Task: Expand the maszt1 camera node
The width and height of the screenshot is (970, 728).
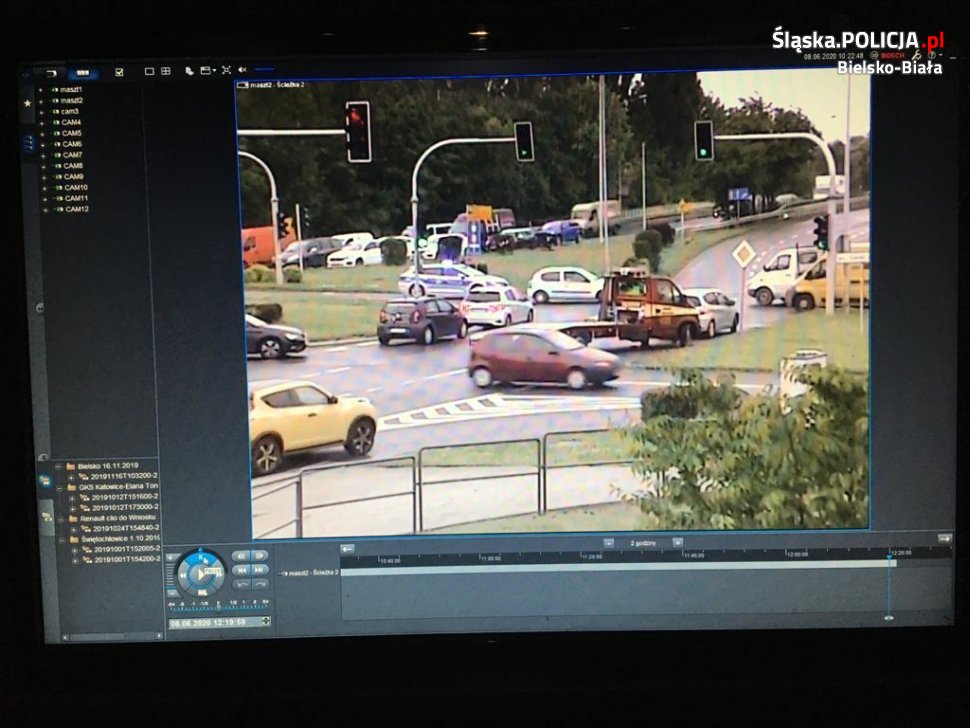Action: coord(41,90)
